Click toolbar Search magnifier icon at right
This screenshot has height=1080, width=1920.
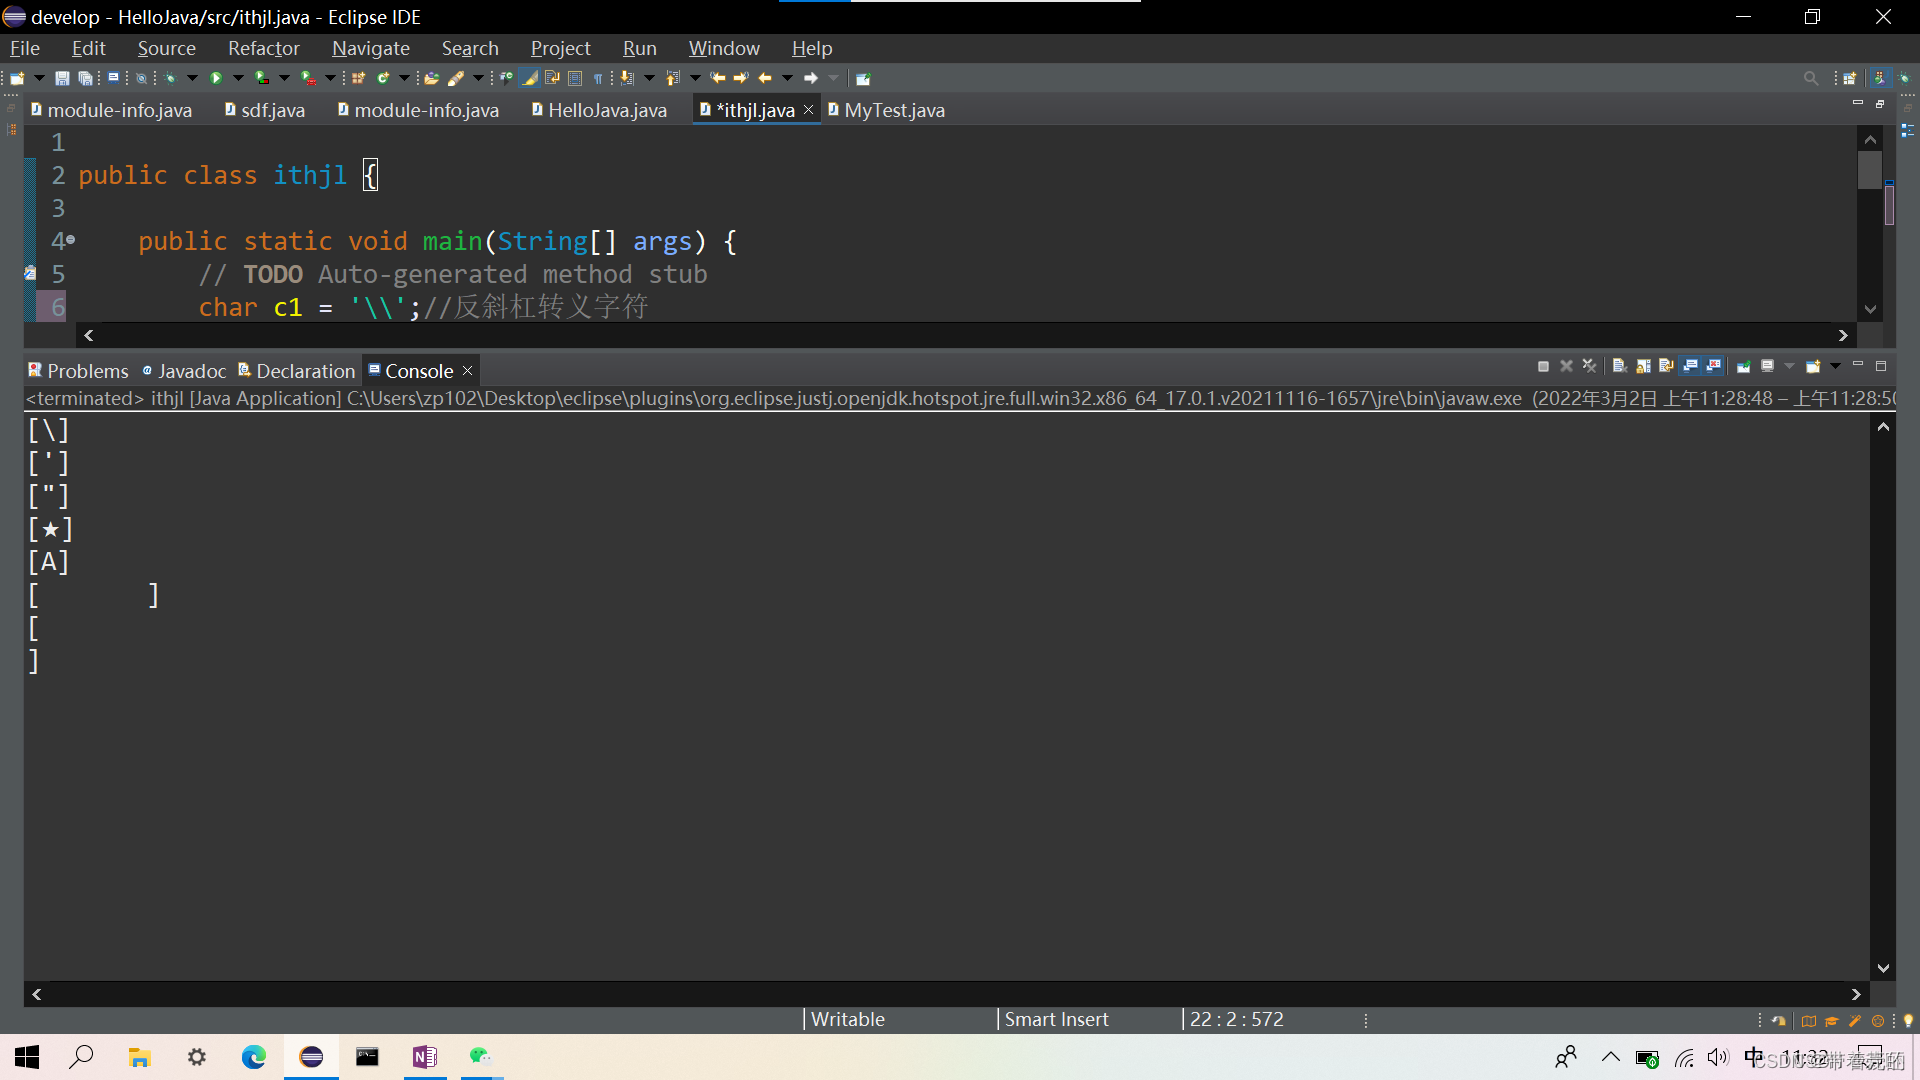(1810, 78)
